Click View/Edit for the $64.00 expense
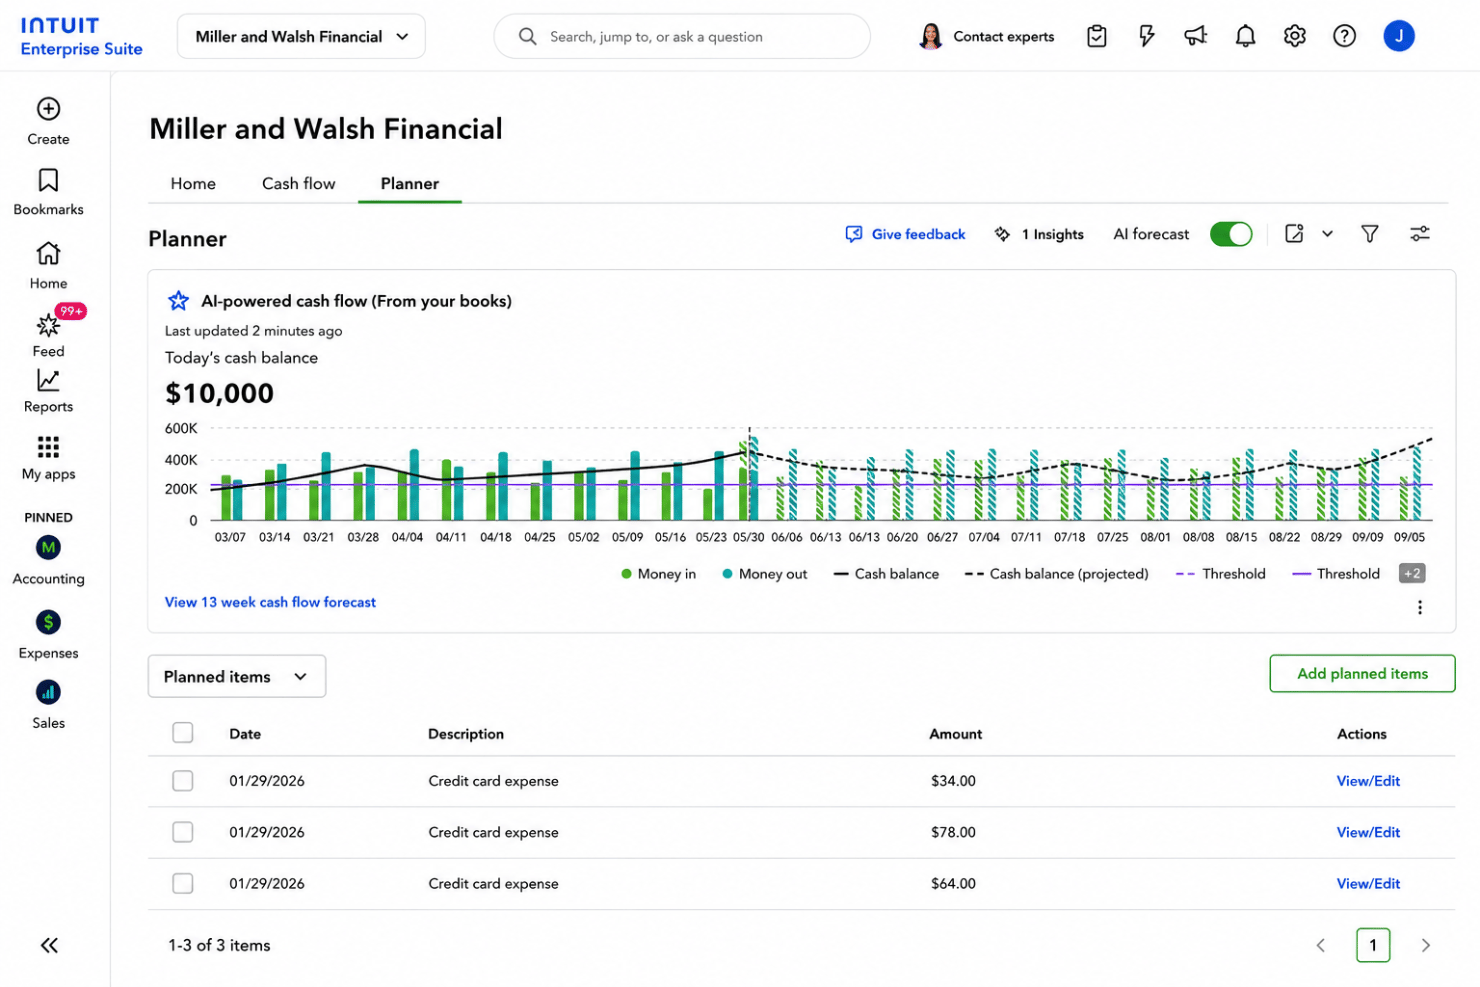Viewport: 1480px width, 987px height. click(1368, 883)
